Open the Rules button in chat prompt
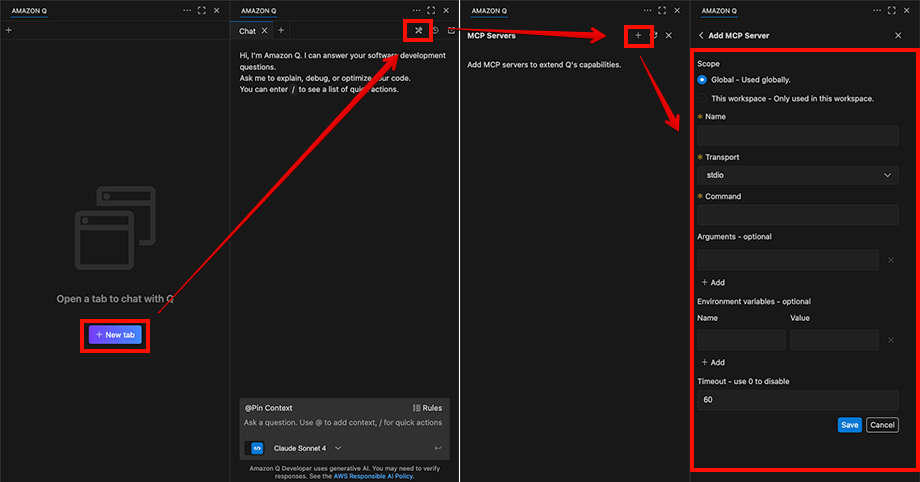This screenshot has width=920, height=482. coord(427,407)
